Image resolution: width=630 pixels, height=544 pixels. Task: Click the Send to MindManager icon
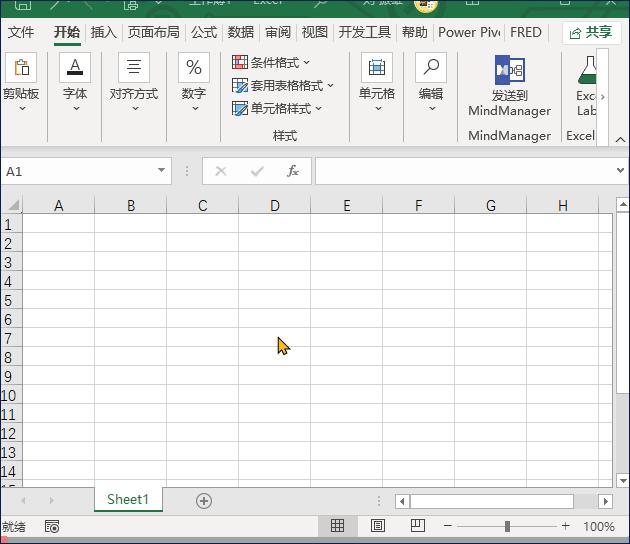[x=509, y=70]
